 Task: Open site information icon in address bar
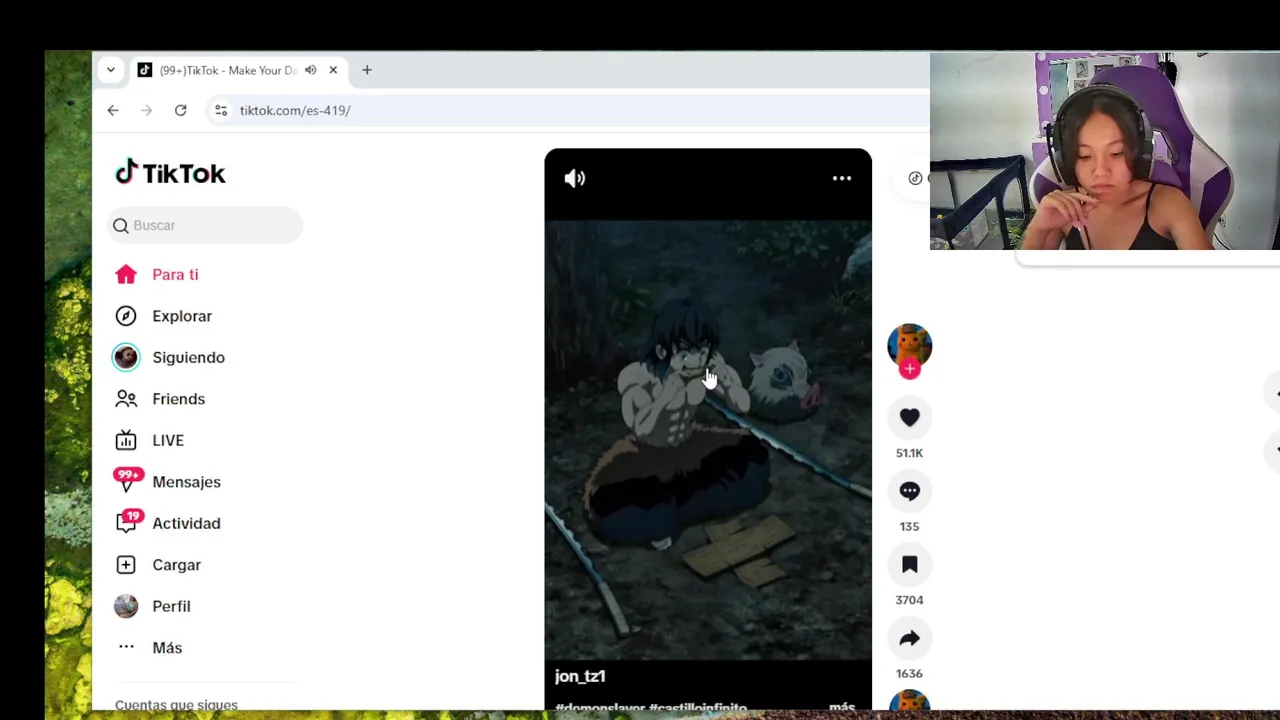[221, 110]
